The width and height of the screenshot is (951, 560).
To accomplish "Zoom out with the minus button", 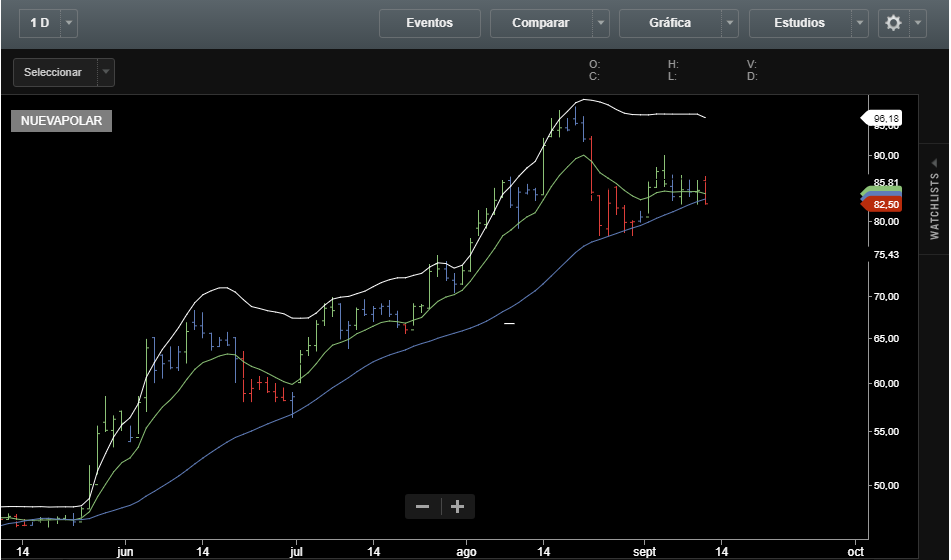I will coord(422,507).
